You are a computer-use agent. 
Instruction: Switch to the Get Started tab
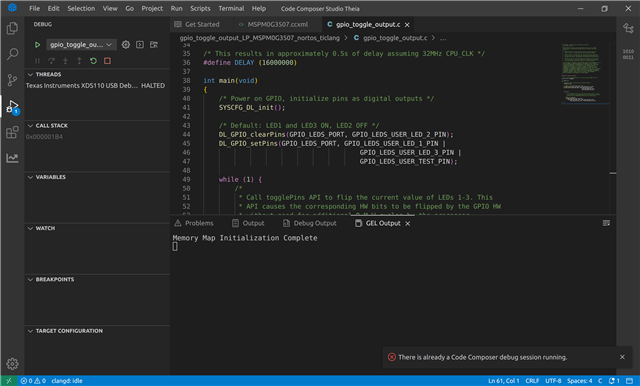click(x=202, y=24)
